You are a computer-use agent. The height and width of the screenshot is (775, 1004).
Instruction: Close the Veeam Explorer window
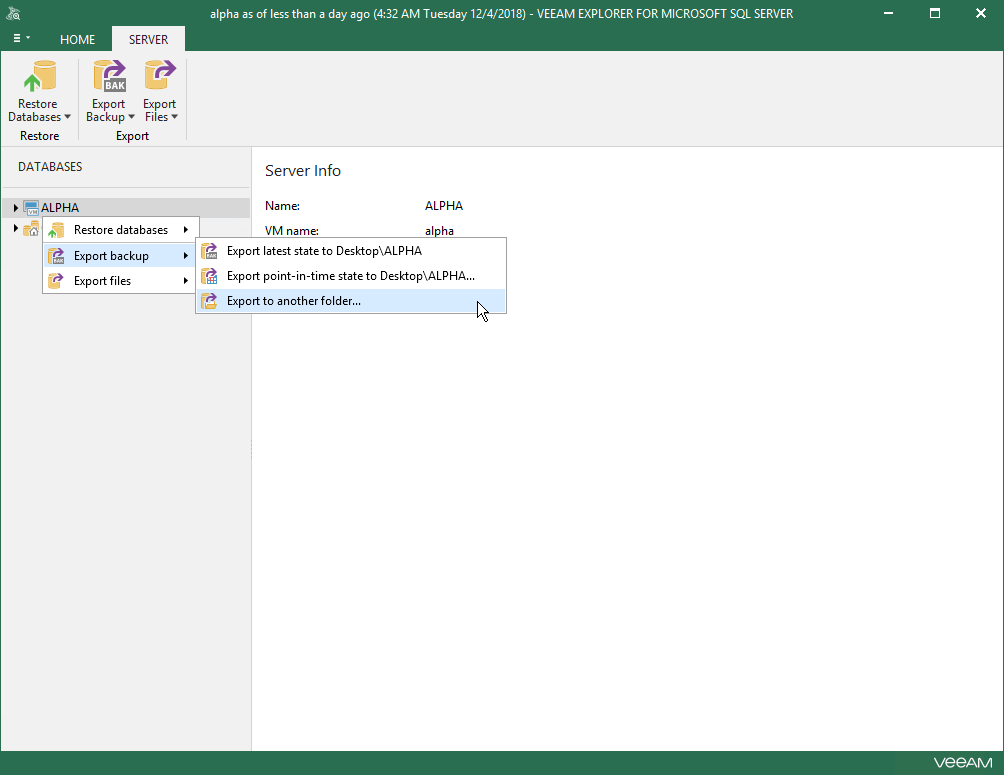point(981,13)
